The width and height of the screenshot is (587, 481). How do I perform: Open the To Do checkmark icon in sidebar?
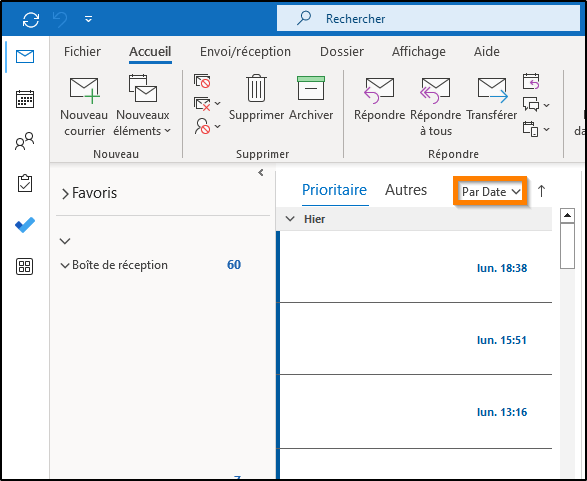click(25, 225)
